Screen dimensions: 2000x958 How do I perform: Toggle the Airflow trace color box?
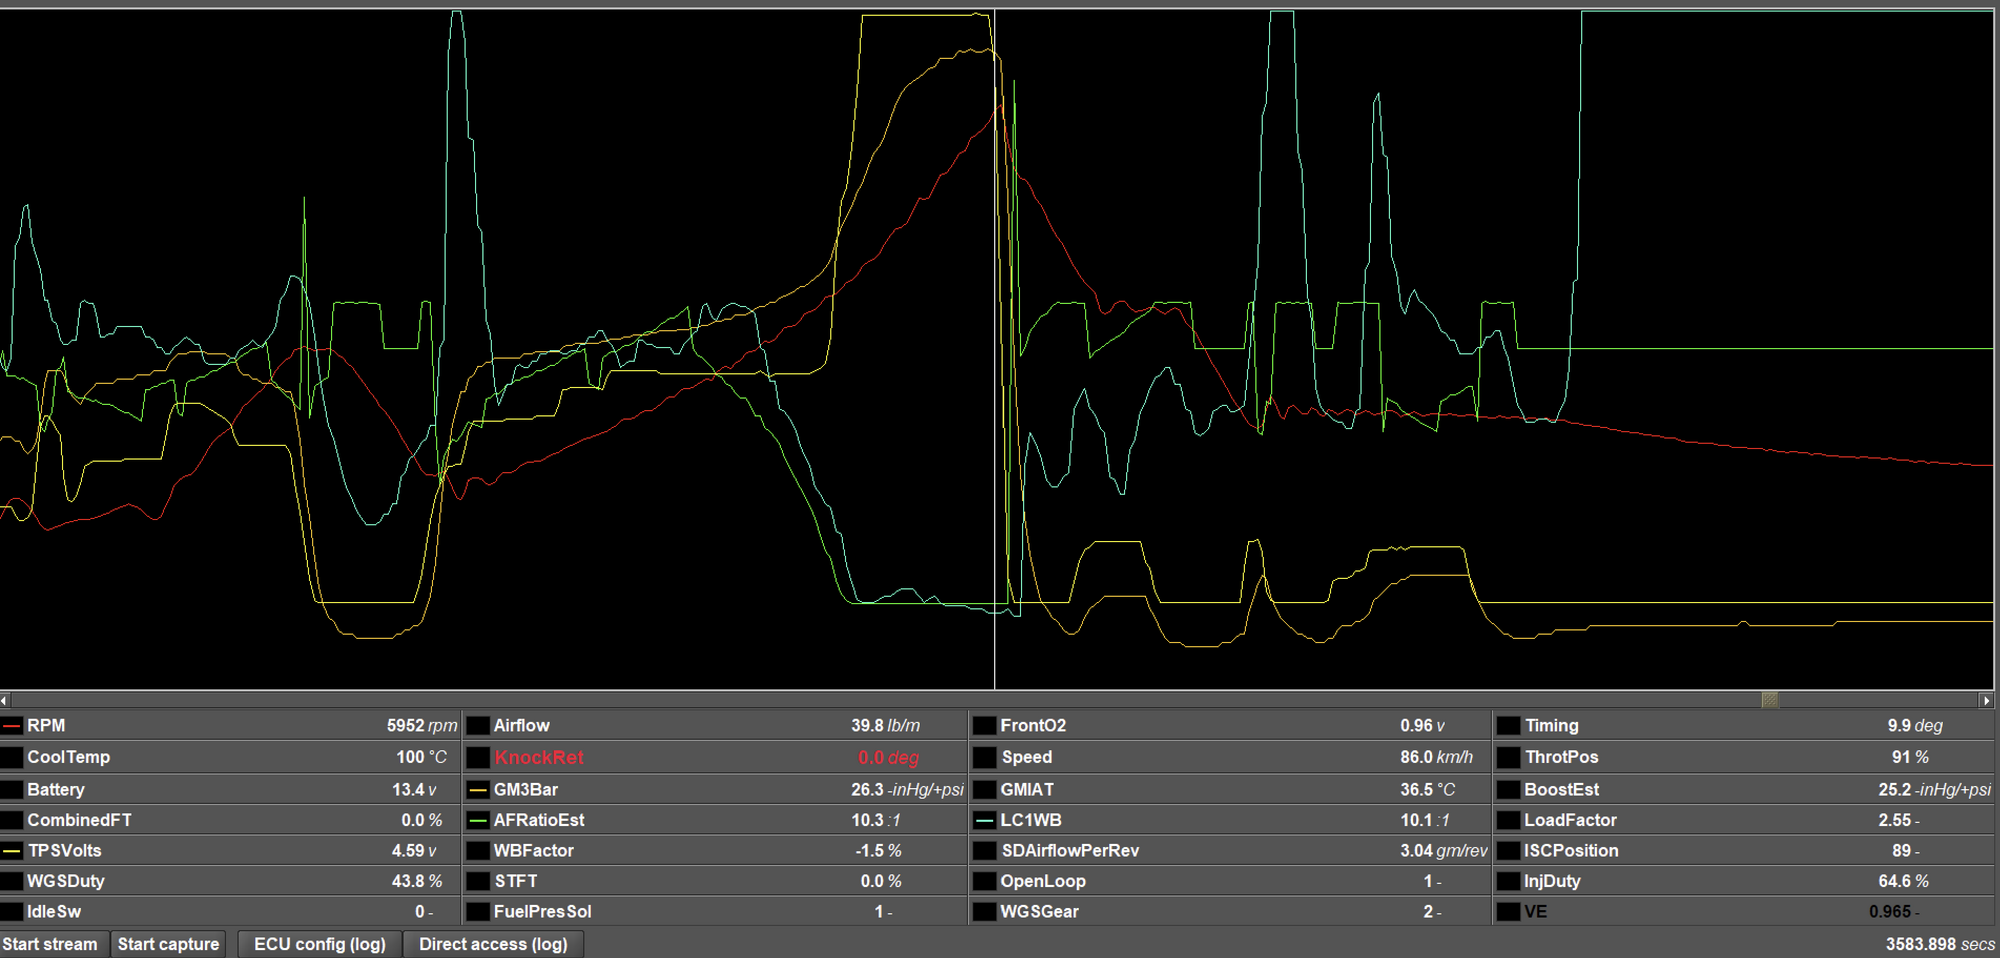478,726
